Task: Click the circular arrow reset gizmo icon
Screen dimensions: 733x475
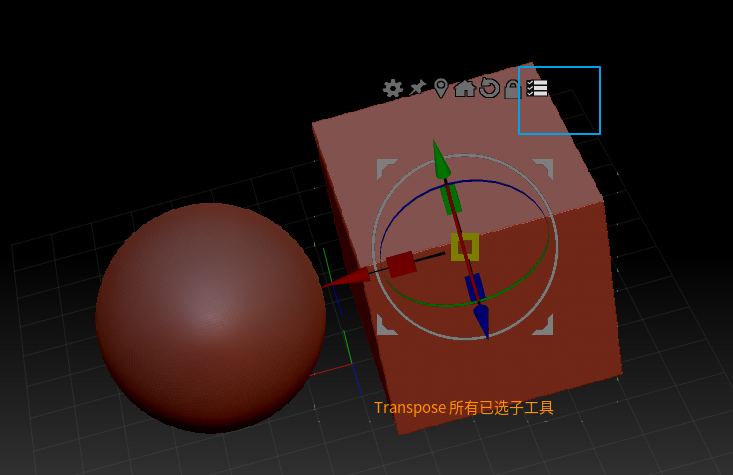Action: 489,87
